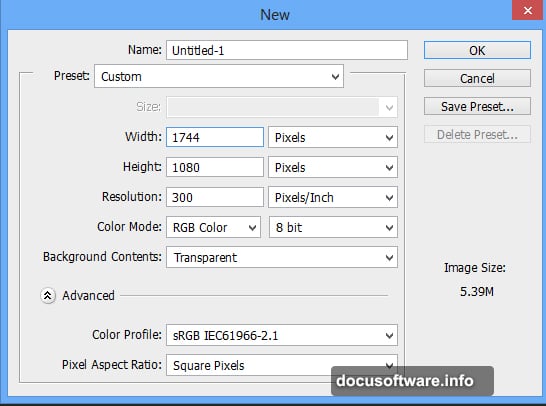The width and height of the screenshot is (546, 406).
Task: Click the Name field containing Untitled-1
Action: 287,50
